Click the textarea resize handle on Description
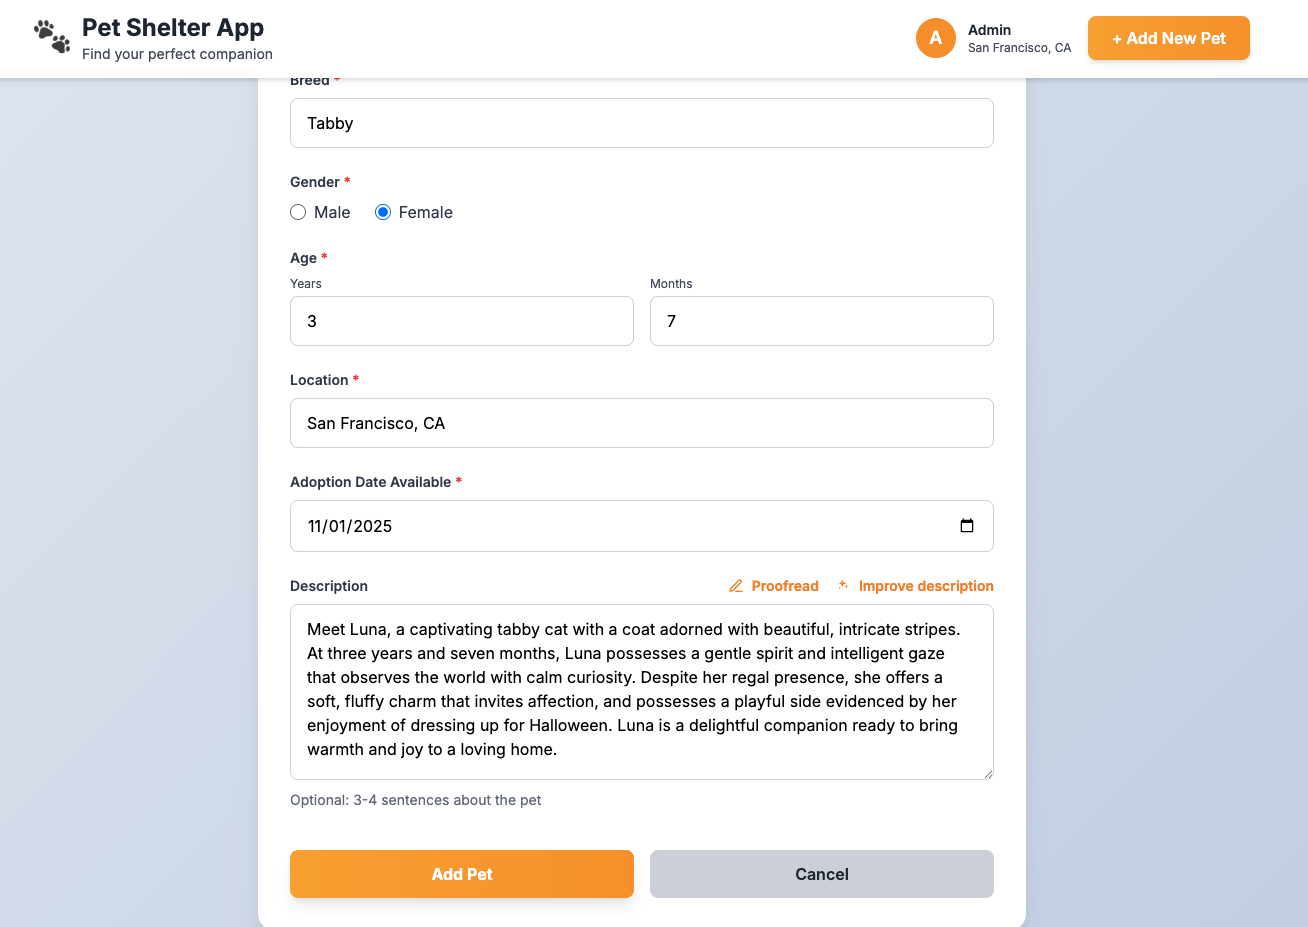The width and height of the screenshot is (1308, 927). 988,774
